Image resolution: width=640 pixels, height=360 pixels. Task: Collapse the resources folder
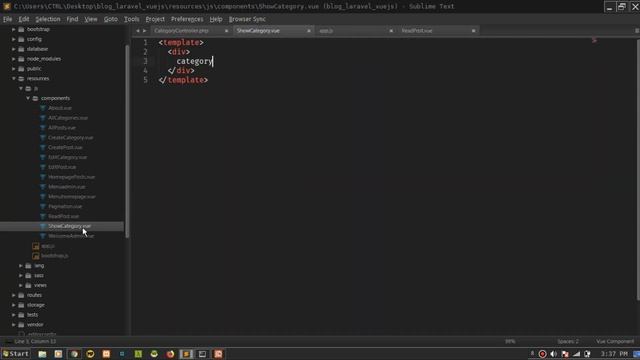click(14, 78)
